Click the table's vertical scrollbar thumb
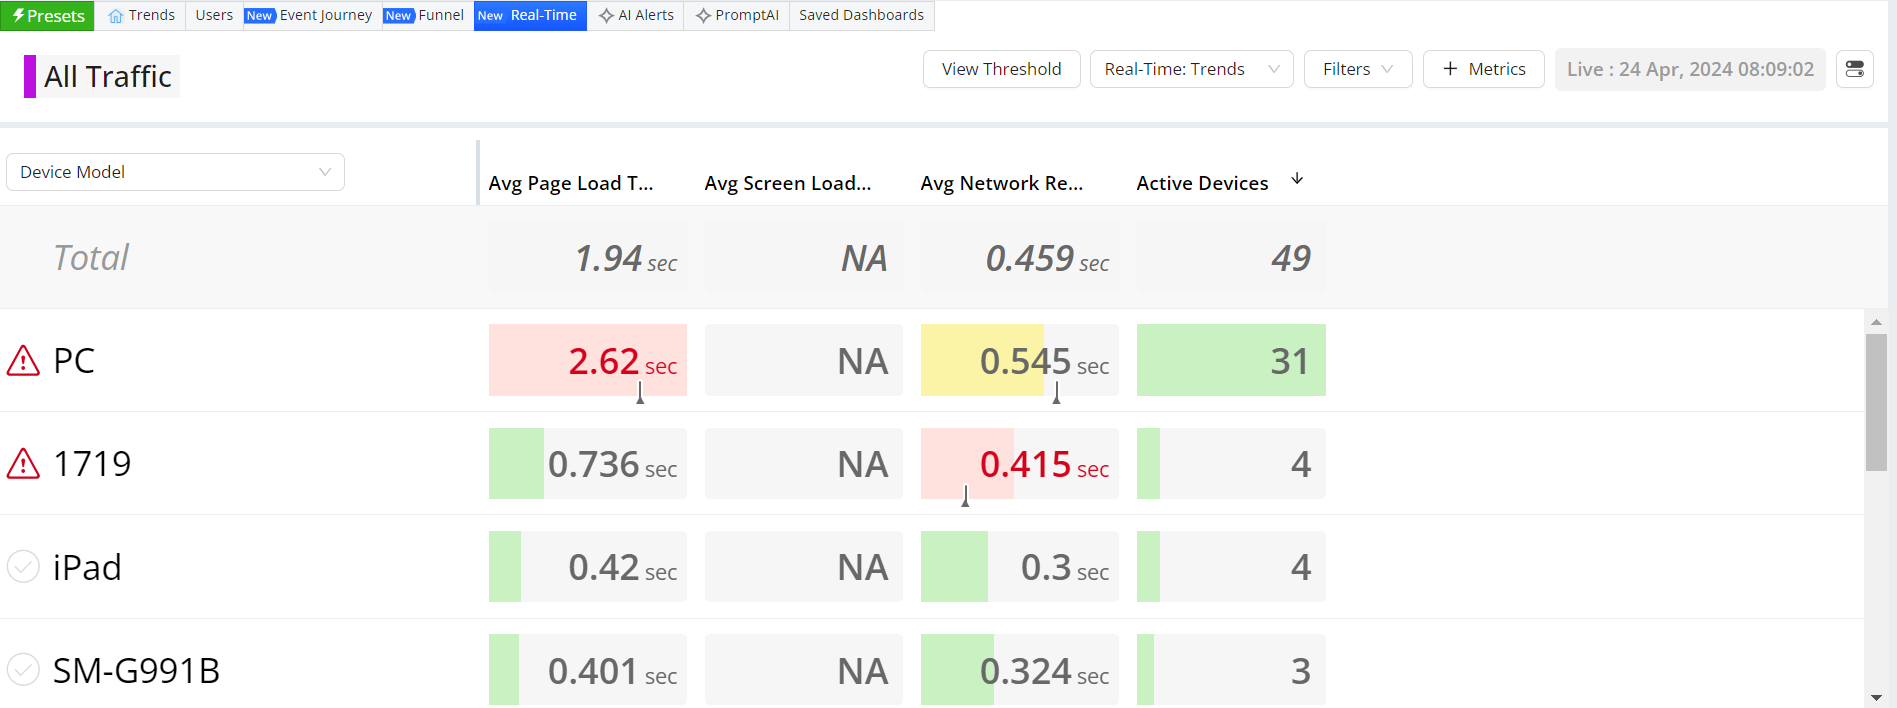This screenshot has height=708, width=1897. [x=1876, y=400]
